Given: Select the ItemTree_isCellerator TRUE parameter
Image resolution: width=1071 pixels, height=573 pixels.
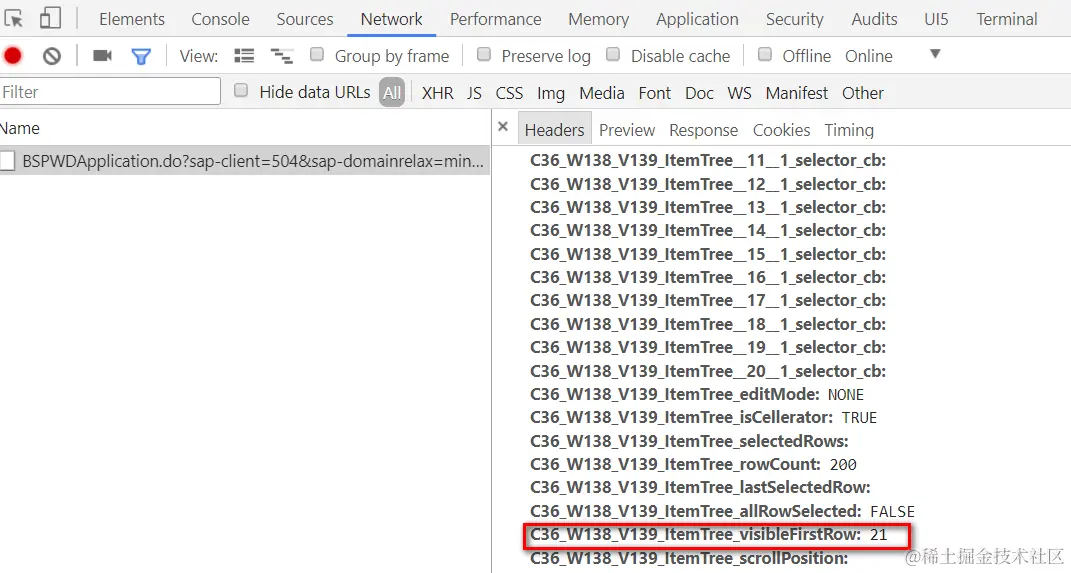Looking at the screenshot, I should pos(704,417).
